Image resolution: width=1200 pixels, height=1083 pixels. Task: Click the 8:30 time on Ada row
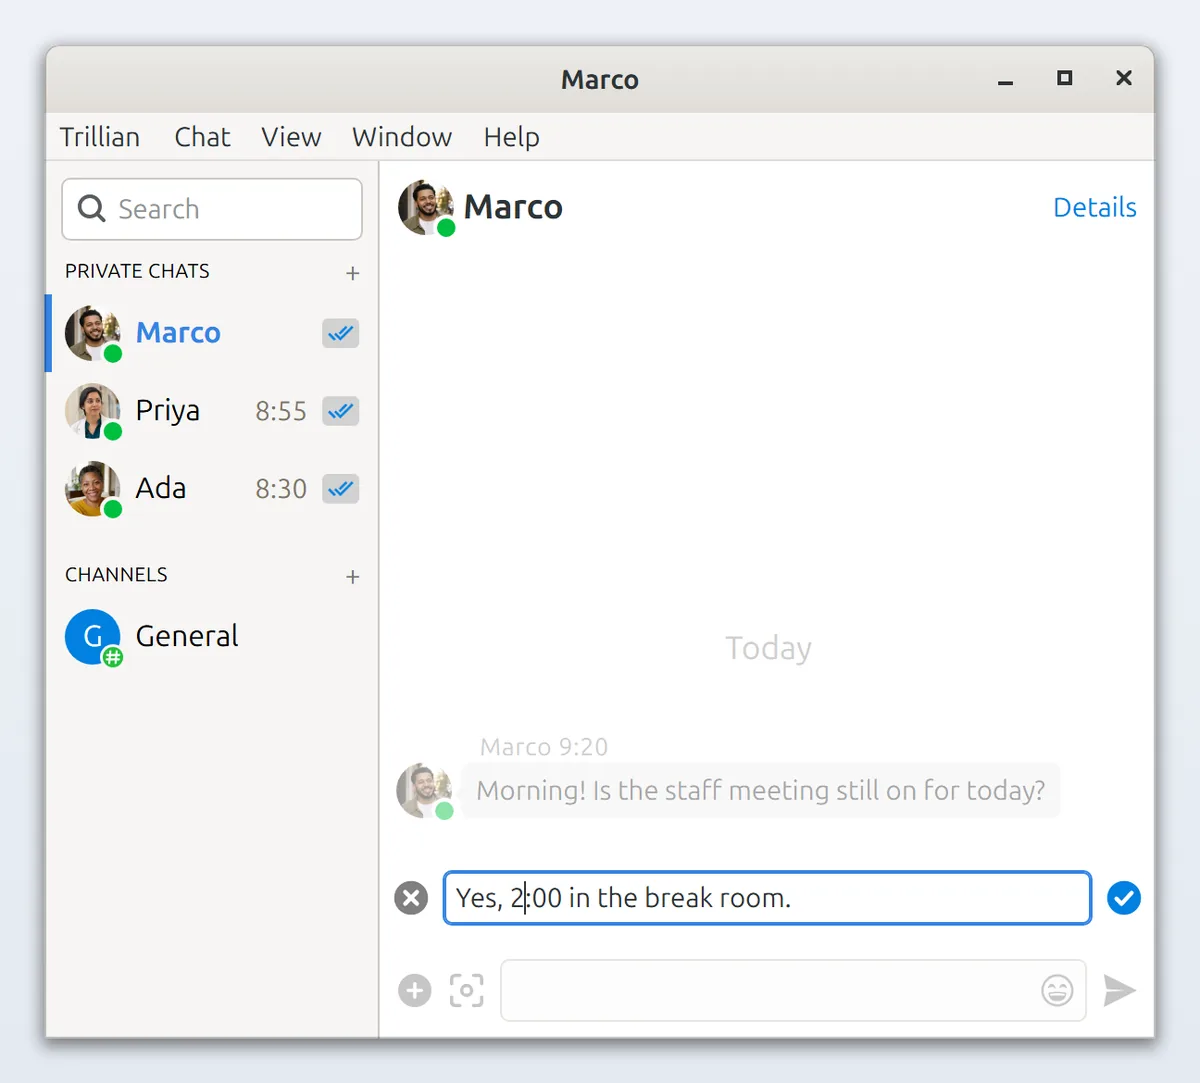tap(281, 489)
